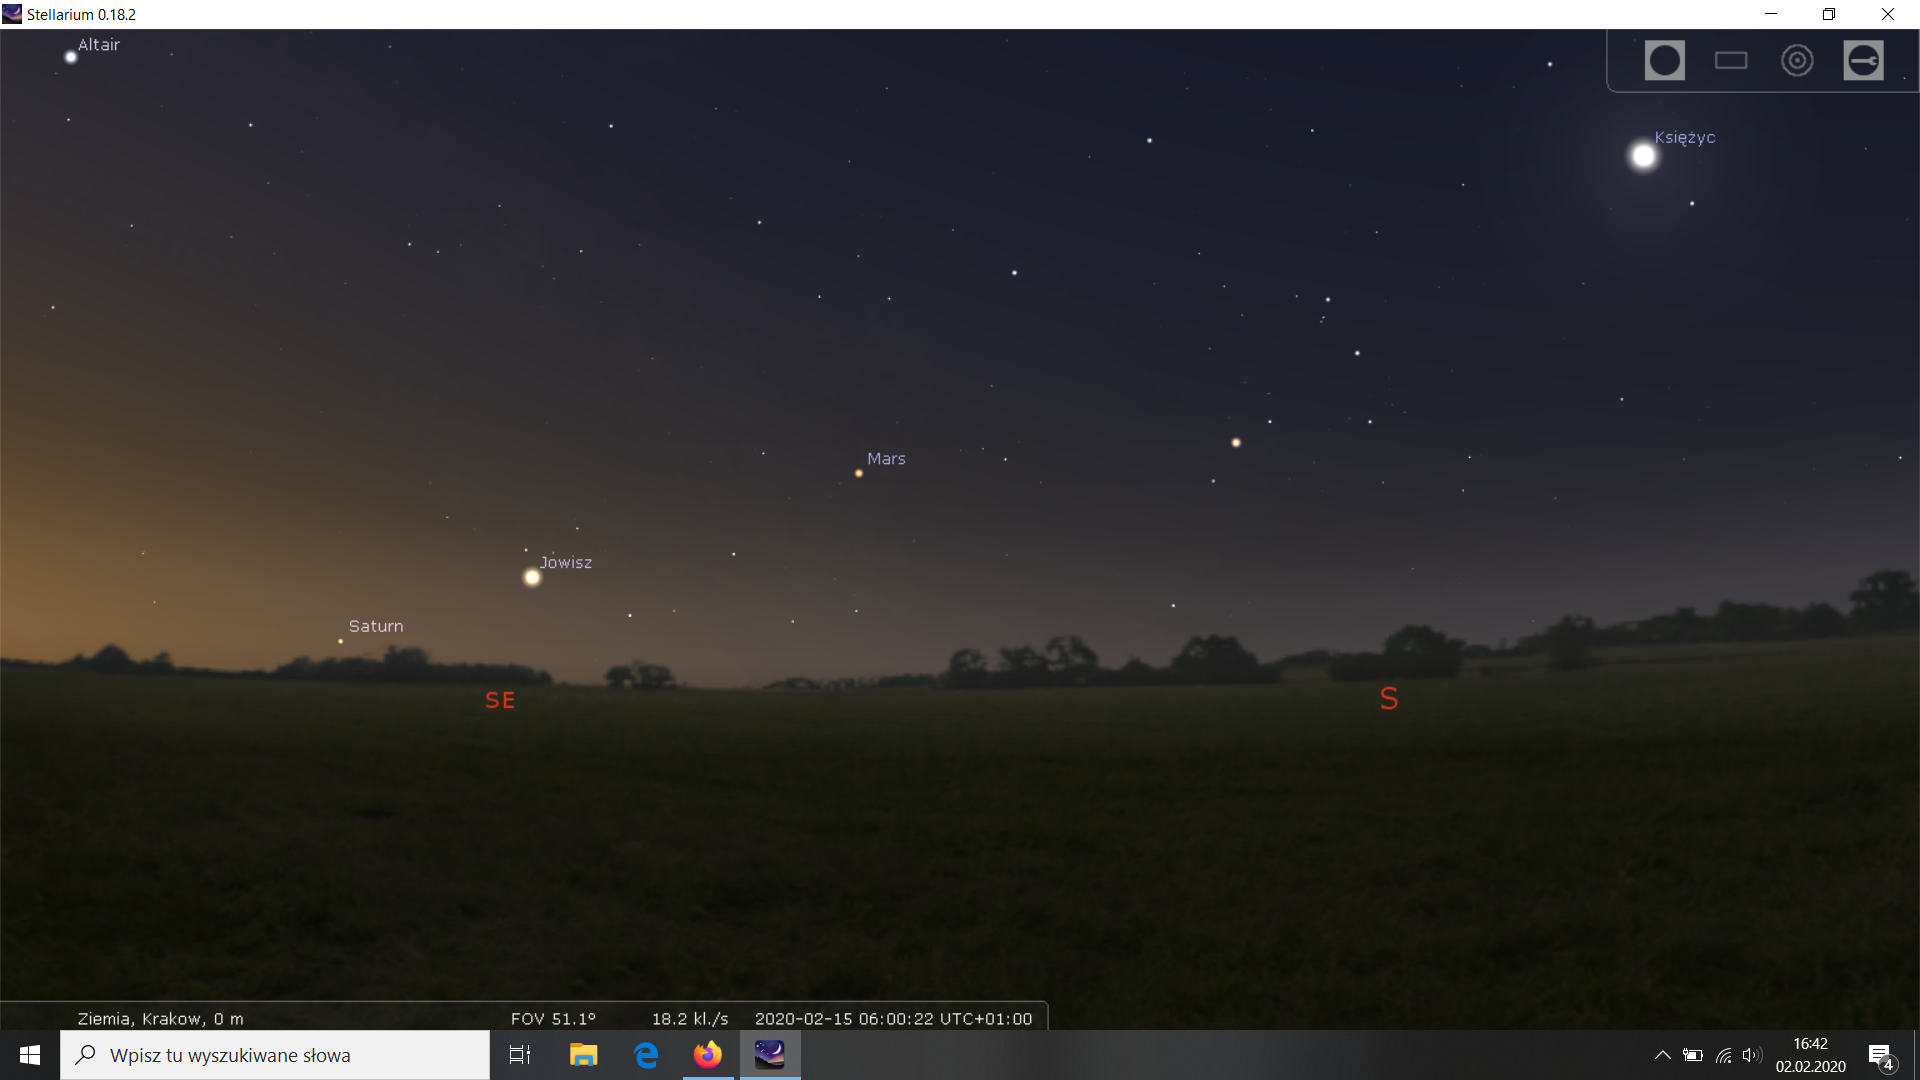The image size is (1920, 1080).
Task: Switch to Firefox in taskbar
Action: (x=708, y=1055)
